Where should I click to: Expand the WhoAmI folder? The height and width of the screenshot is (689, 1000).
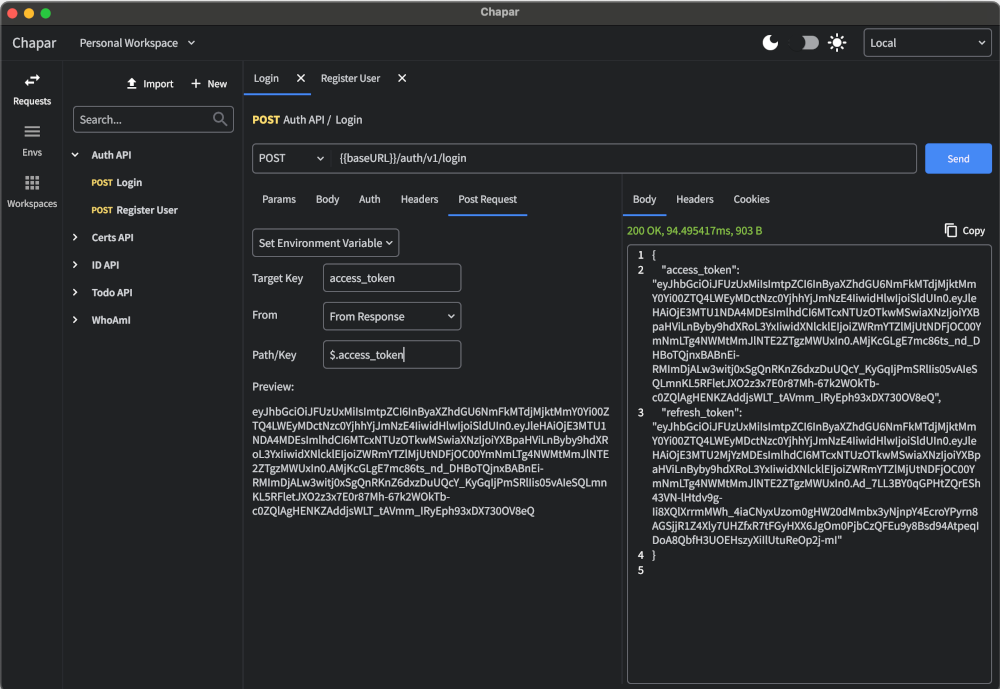point(75,320)
